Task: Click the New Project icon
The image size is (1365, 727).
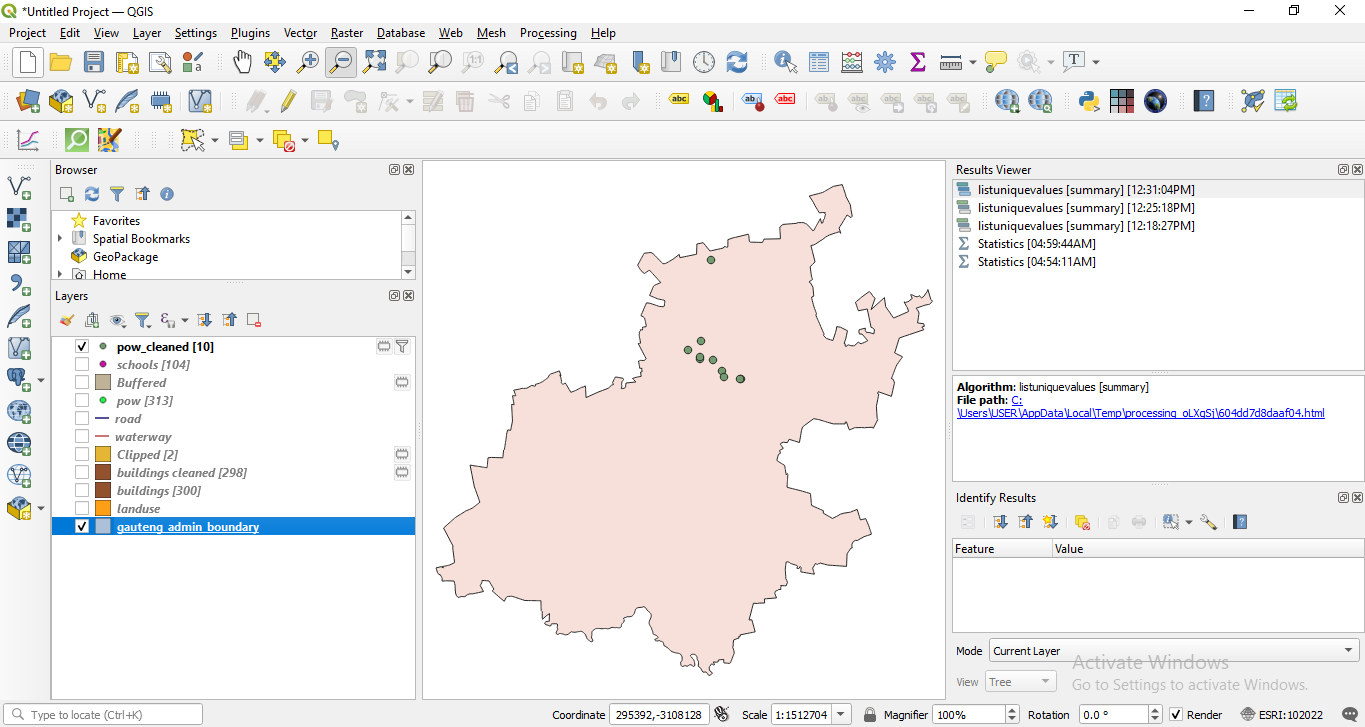Action: click(x=28, y=62)
